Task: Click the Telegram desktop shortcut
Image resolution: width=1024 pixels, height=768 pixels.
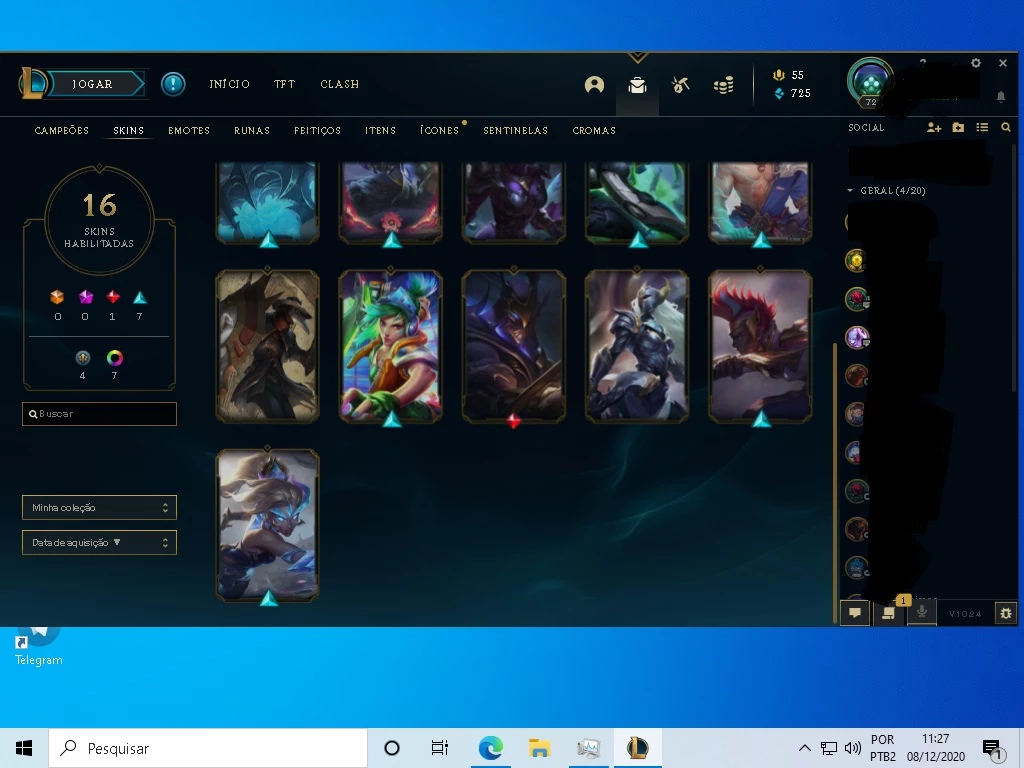Action: point(39,647)
